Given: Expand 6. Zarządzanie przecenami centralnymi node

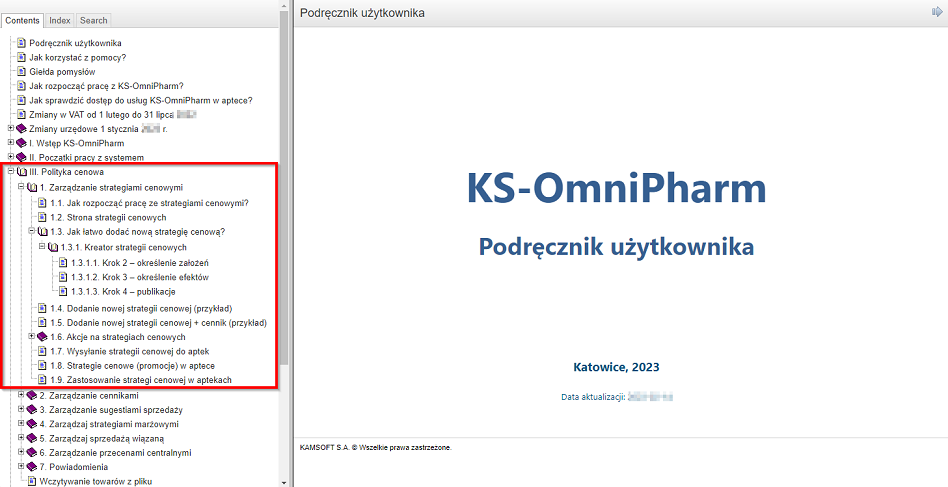Looking at the screenshot, I should (x=21, y=452).
